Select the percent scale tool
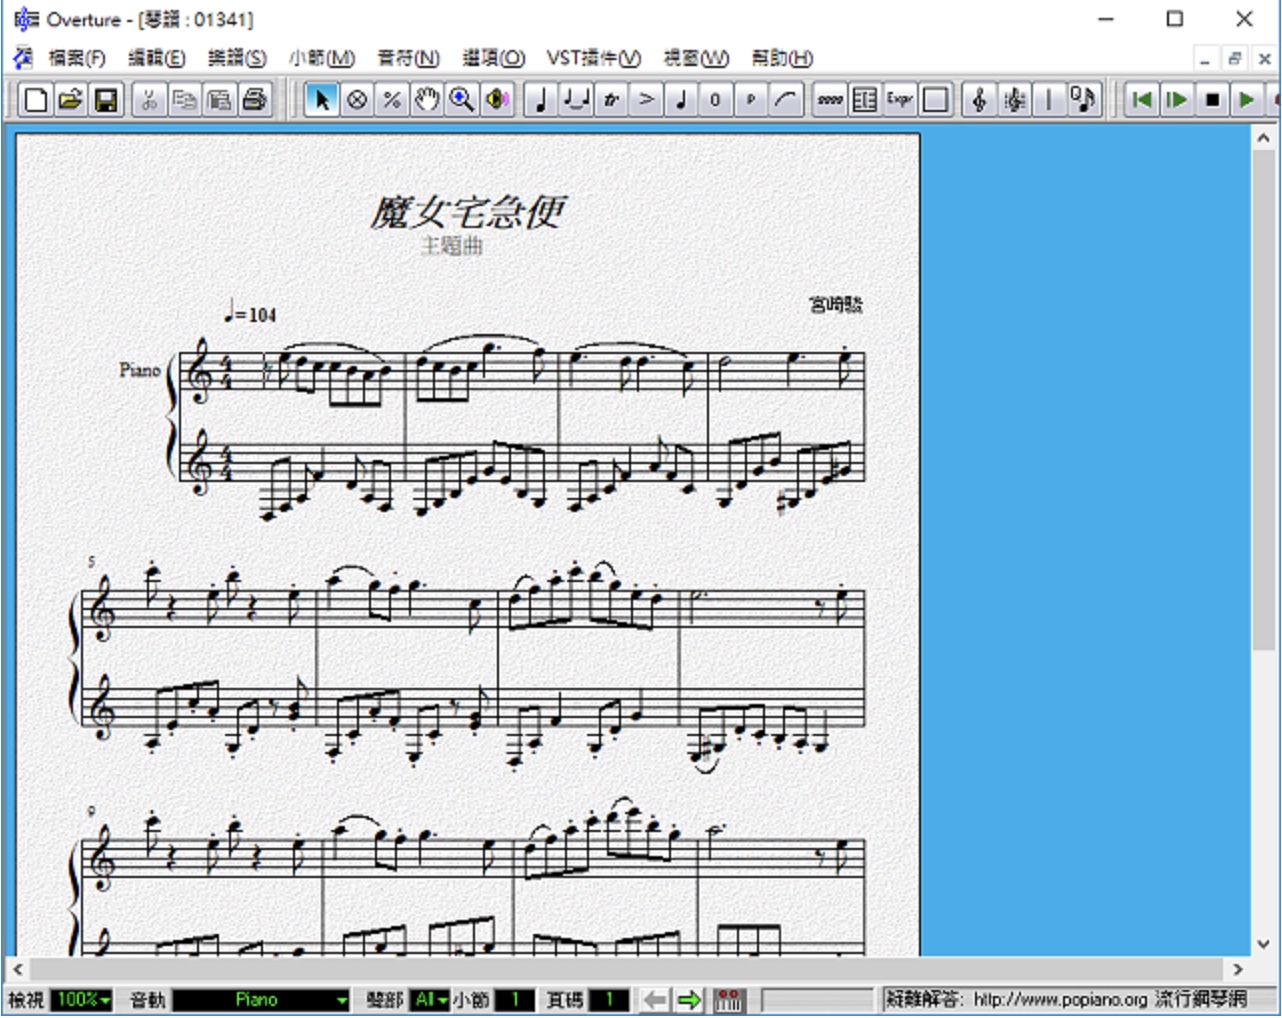This screenshot has width=1282, height=1018. tap(392, 100)
